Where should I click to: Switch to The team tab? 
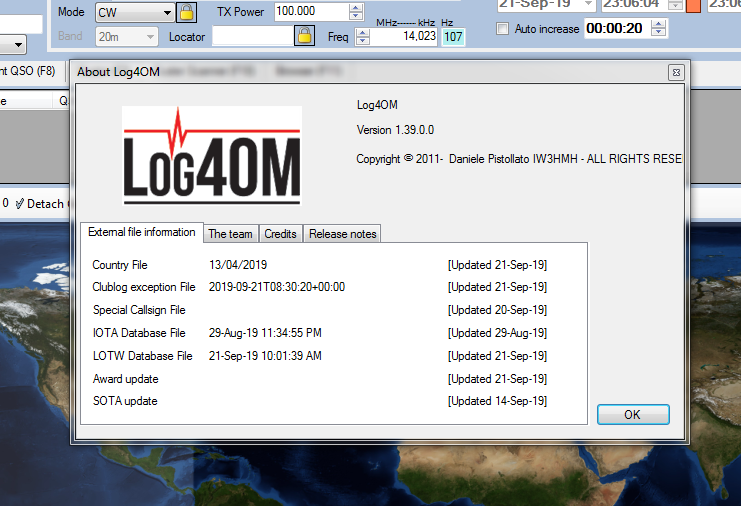tap(231, 234)
